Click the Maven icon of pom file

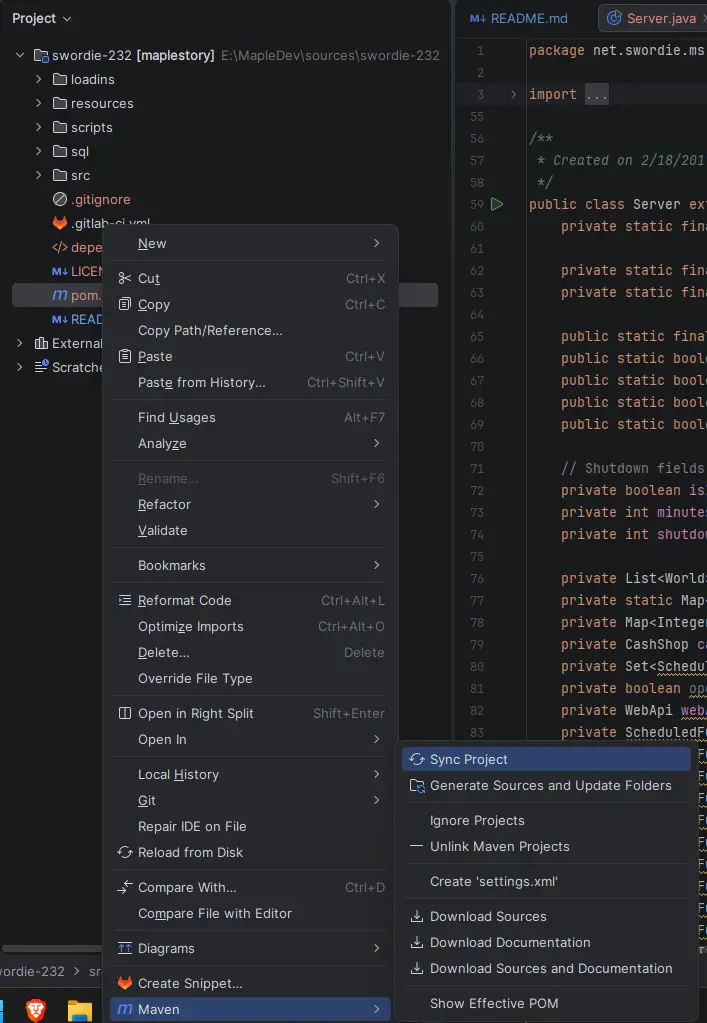[x=60, y=295]
